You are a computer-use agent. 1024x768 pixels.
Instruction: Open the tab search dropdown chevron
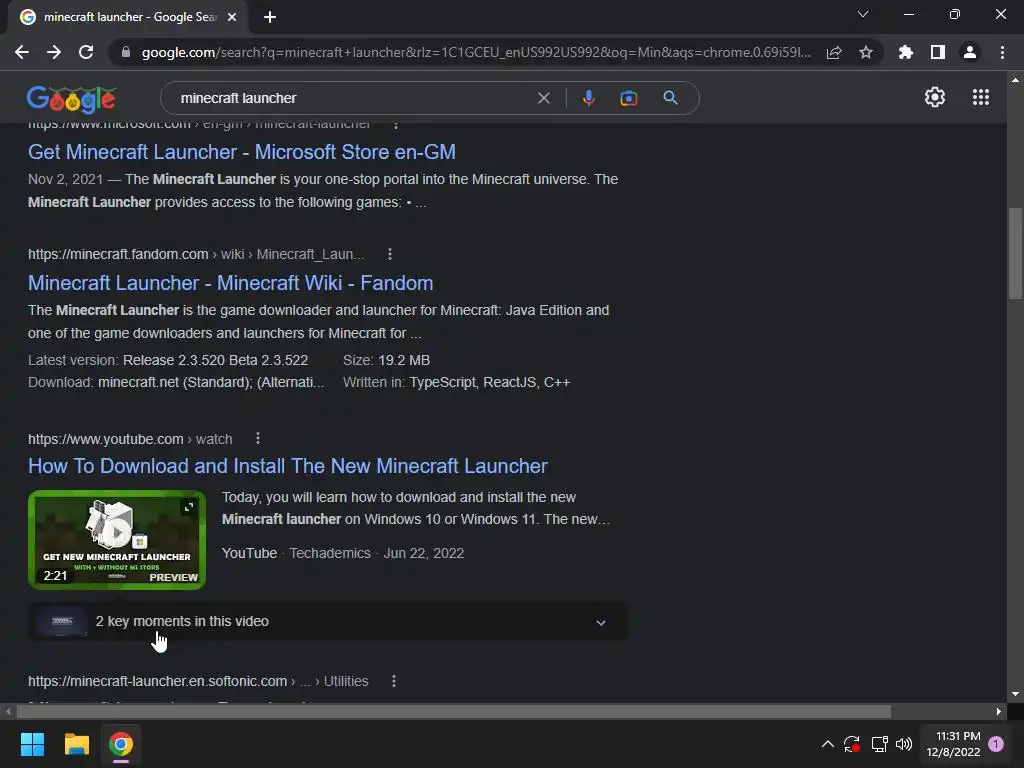tap(863, 14)
